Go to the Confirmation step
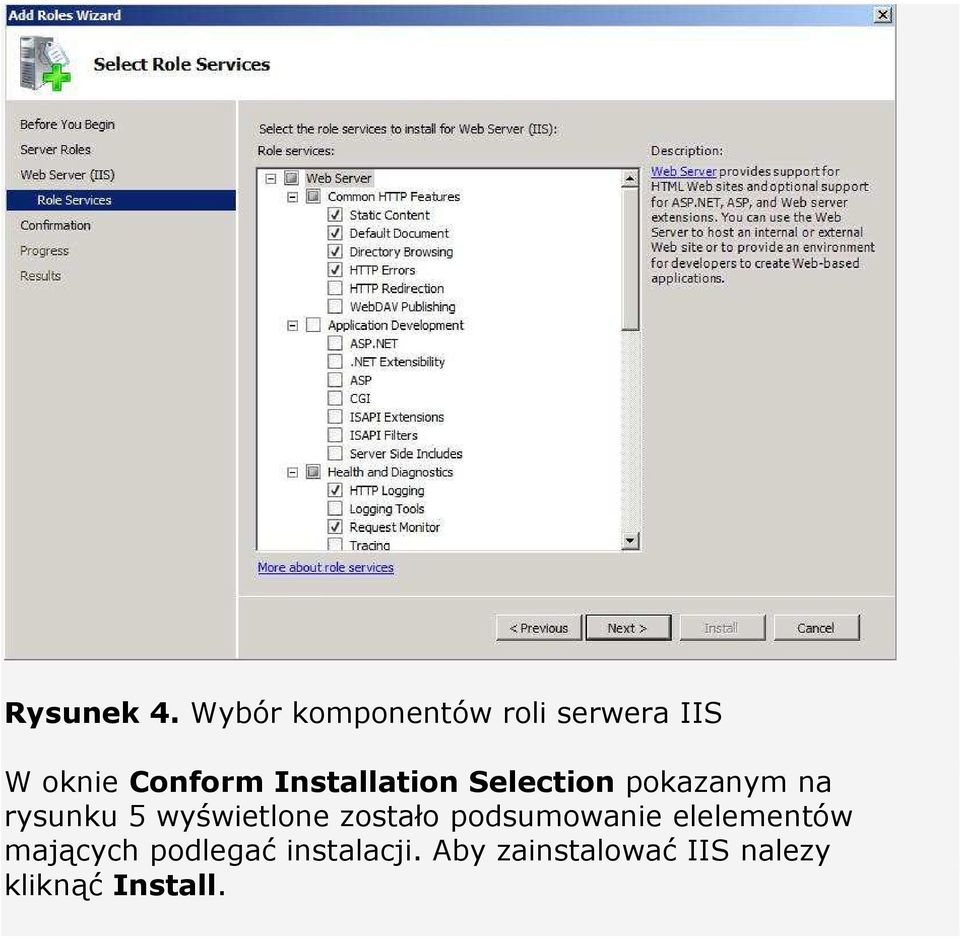 pyautogui.click(x=55, y=225)
